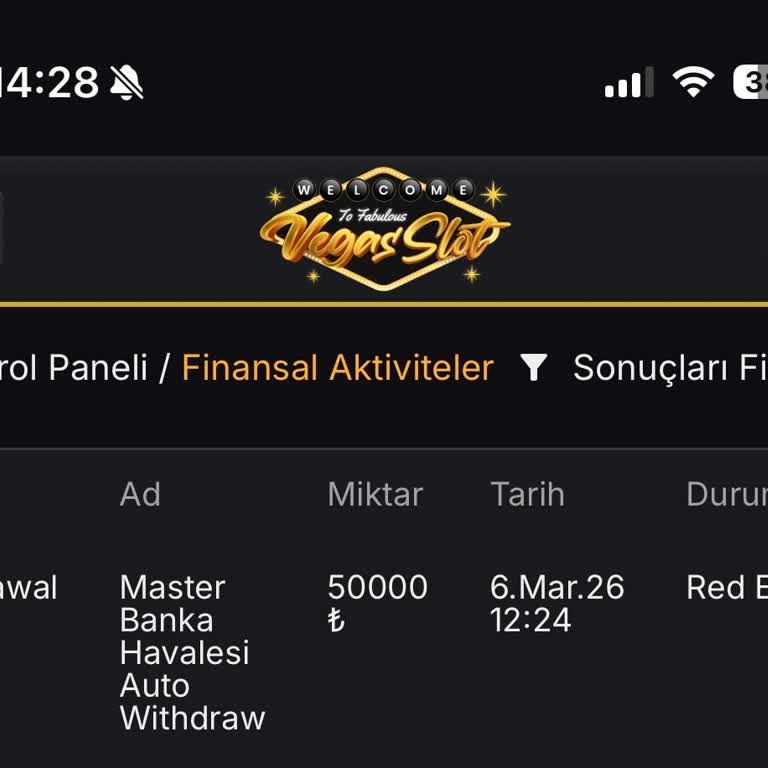Sort by the Miktar column header
The width and height of the screenshot is (768, 768).
(x=375, y=494)
